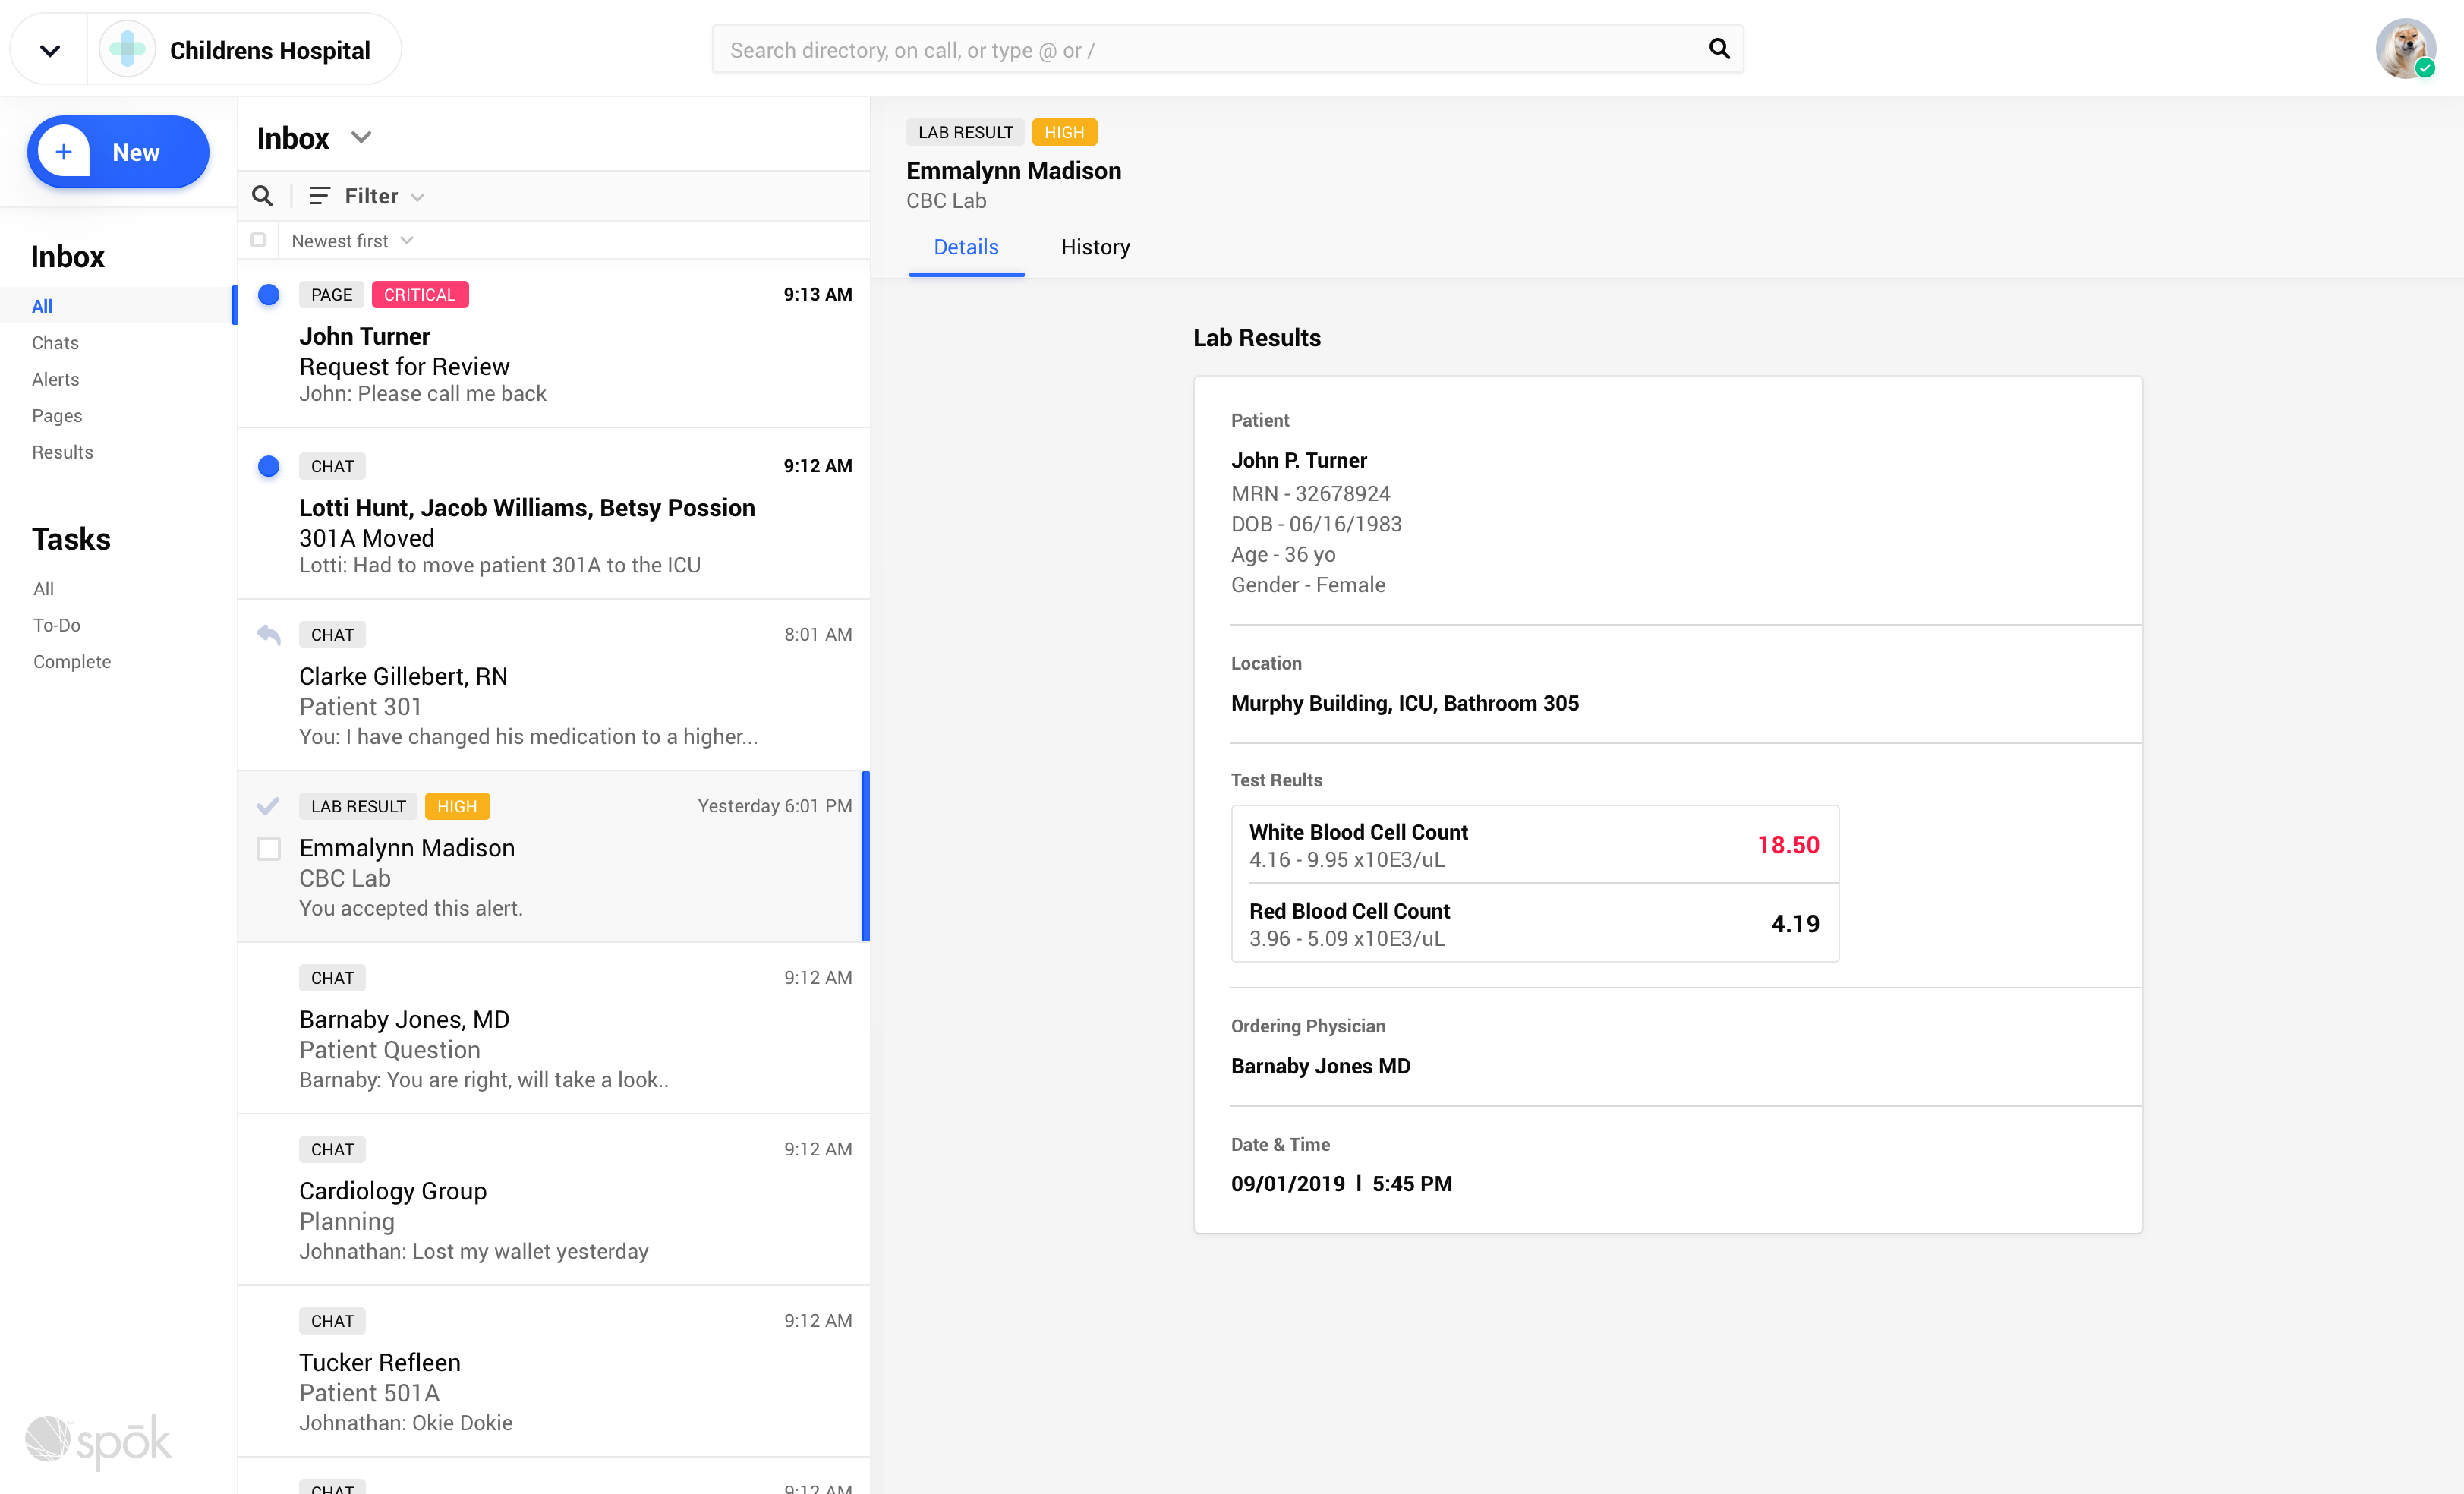Click the search directory input field
This screenshot has height=1494, width=2464.
click(x=1228, y=49)
